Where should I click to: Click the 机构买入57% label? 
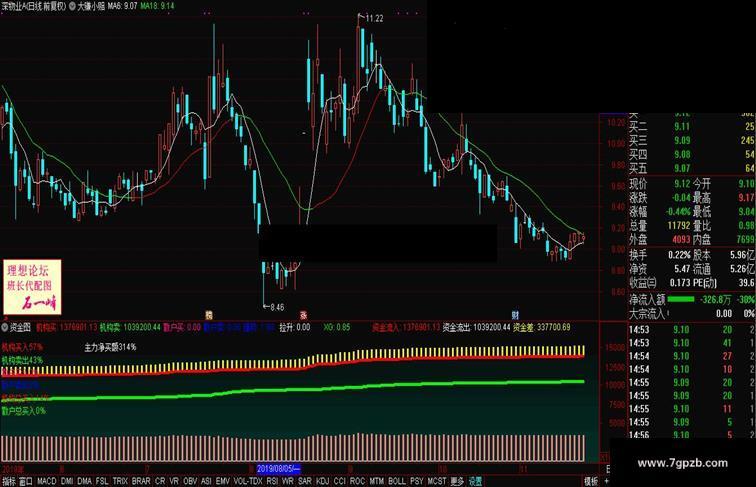22,347
